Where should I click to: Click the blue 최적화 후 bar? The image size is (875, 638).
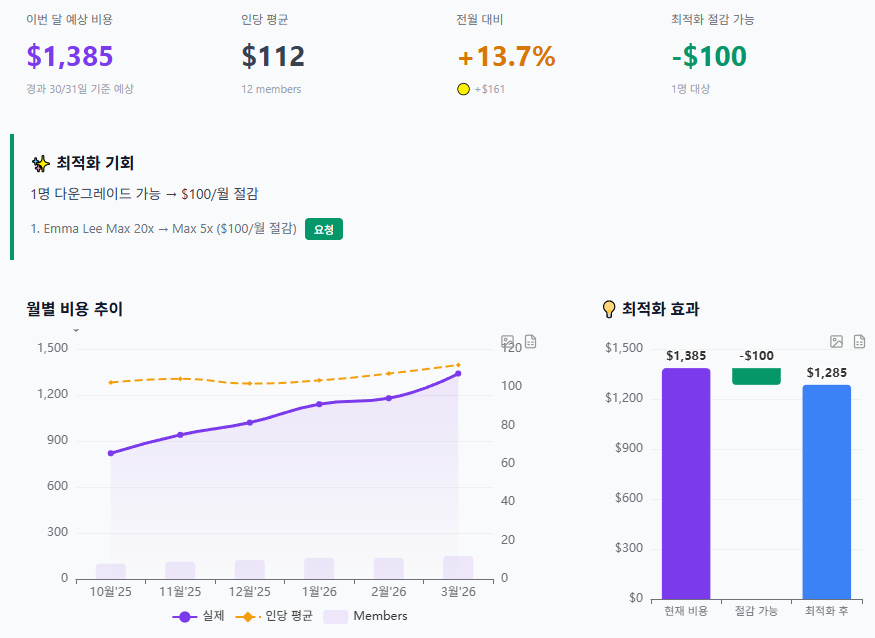point(826,491)
